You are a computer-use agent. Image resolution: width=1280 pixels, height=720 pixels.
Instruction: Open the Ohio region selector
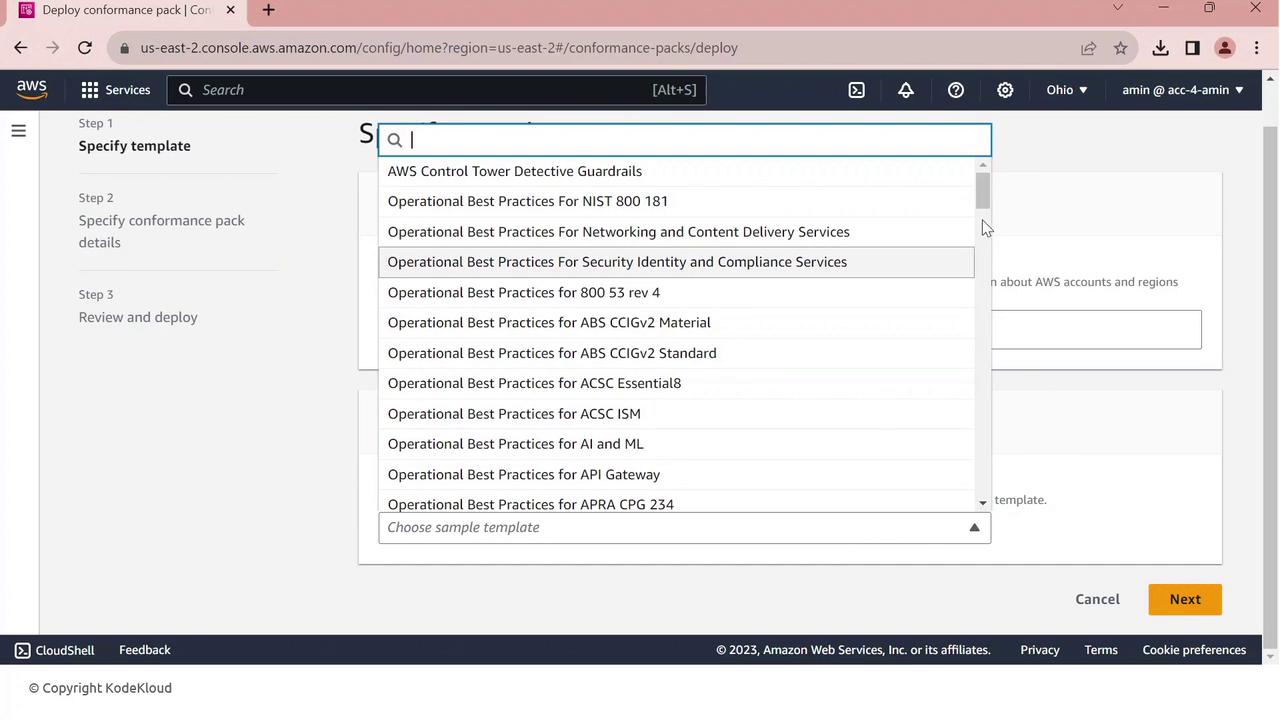click(x=1067, y=90)
